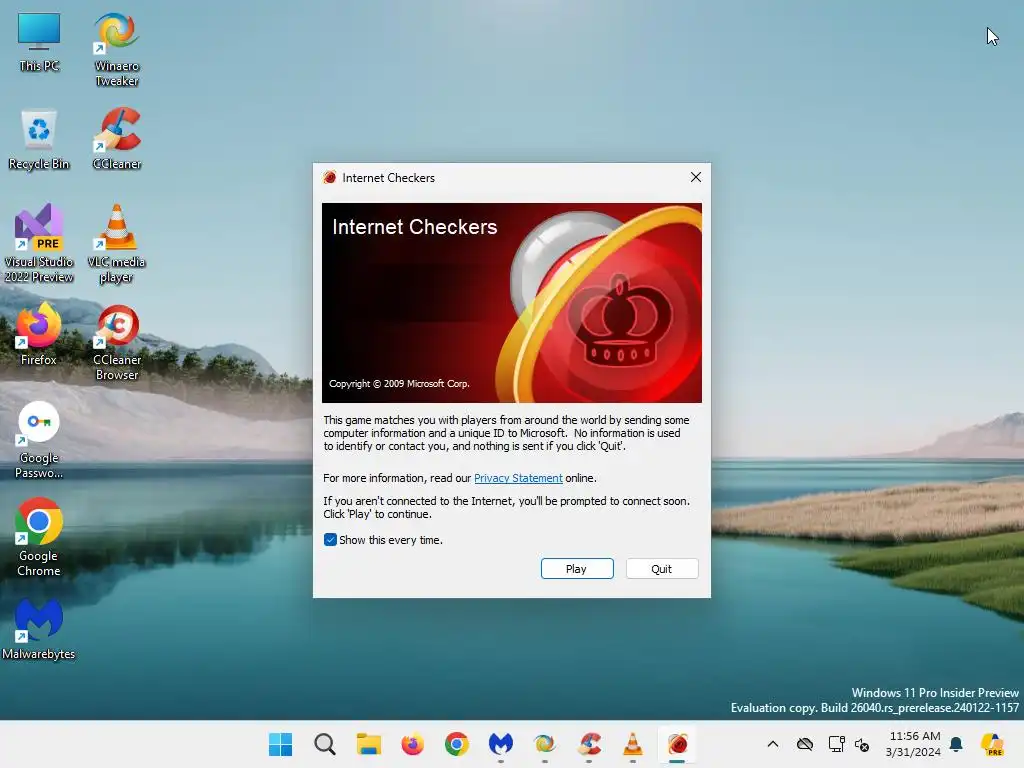This screenshot has height=768, width=1024.
Task: Close the Internet Checkers dialog
Action: coord(696,177)
